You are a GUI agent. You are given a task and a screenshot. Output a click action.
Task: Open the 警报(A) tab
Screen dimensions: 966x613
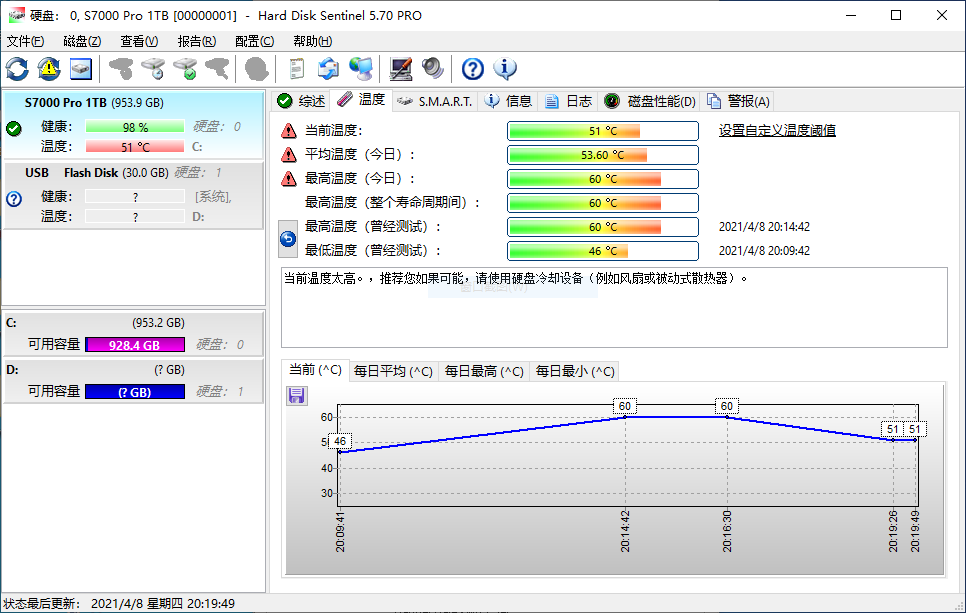coord(739,101)
